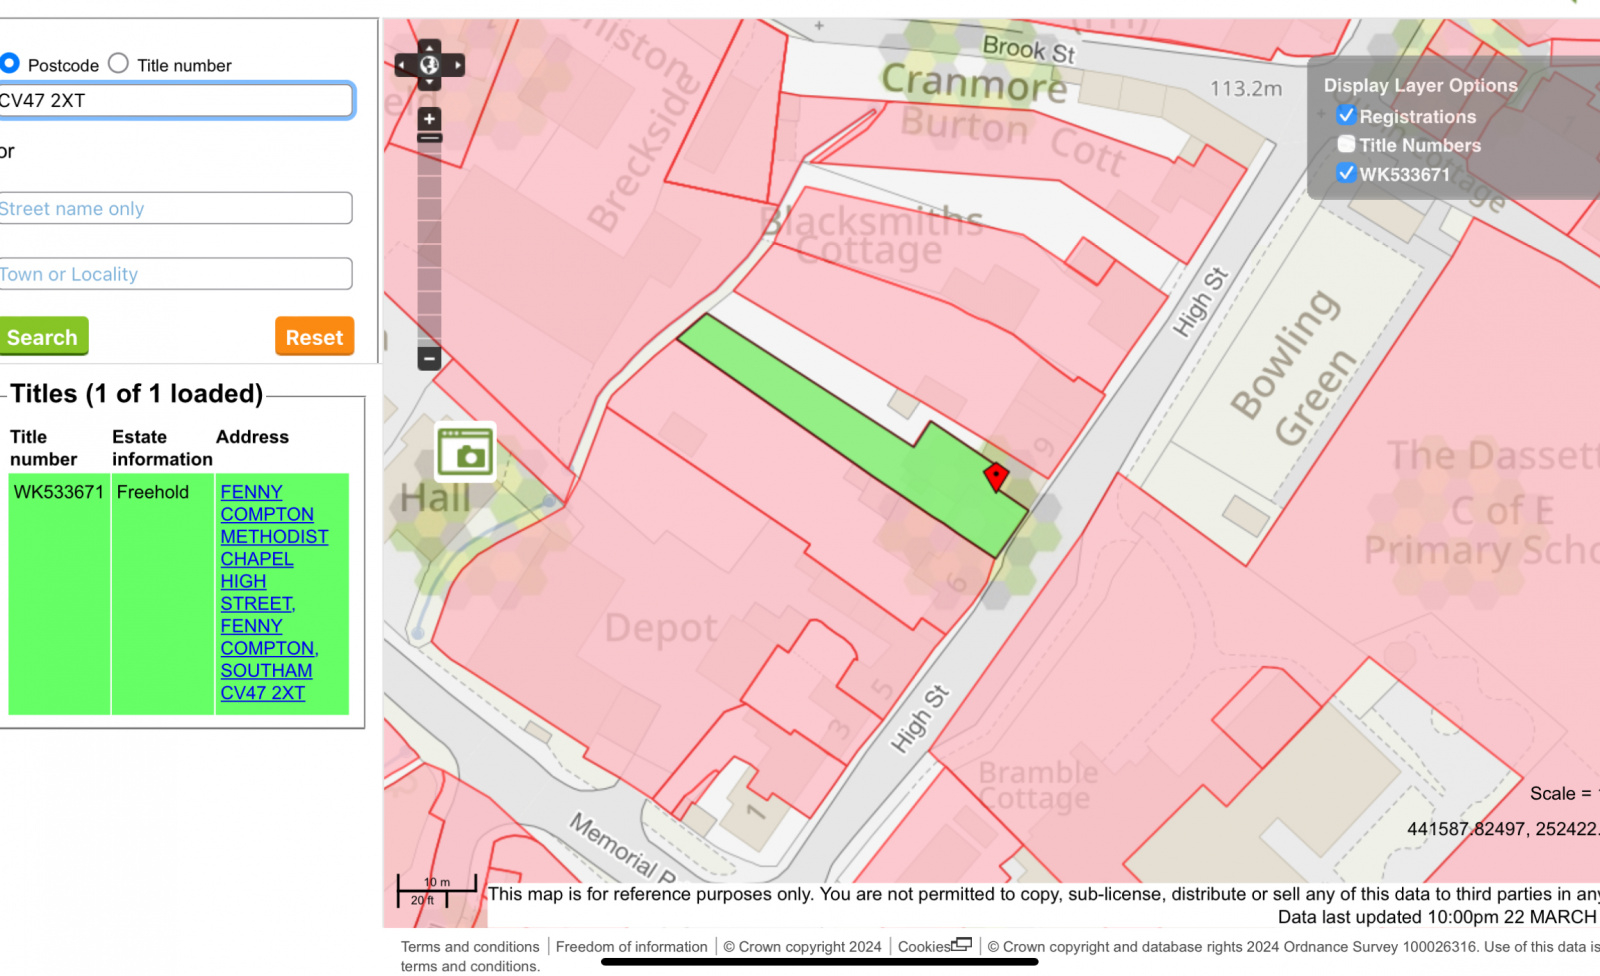Click the Titles (1 of 1 loaded) heading
1600x976 pixels.
coord(136,394)
